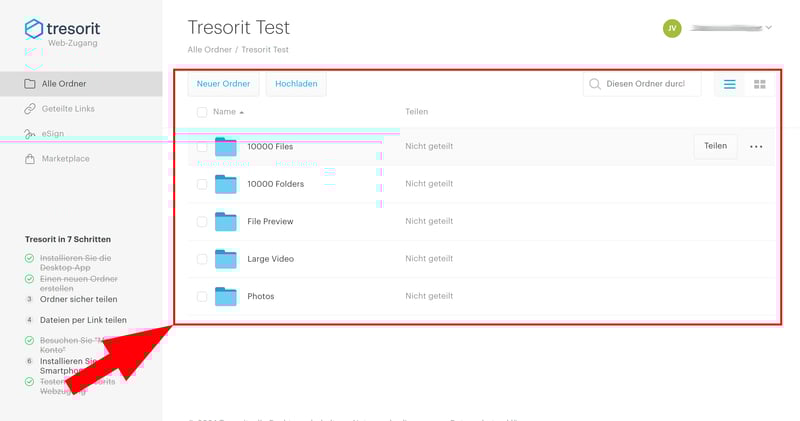Check the 10000 Files checkbox
The height and width of the screenshot is (421, 800).
click(202, 146)
